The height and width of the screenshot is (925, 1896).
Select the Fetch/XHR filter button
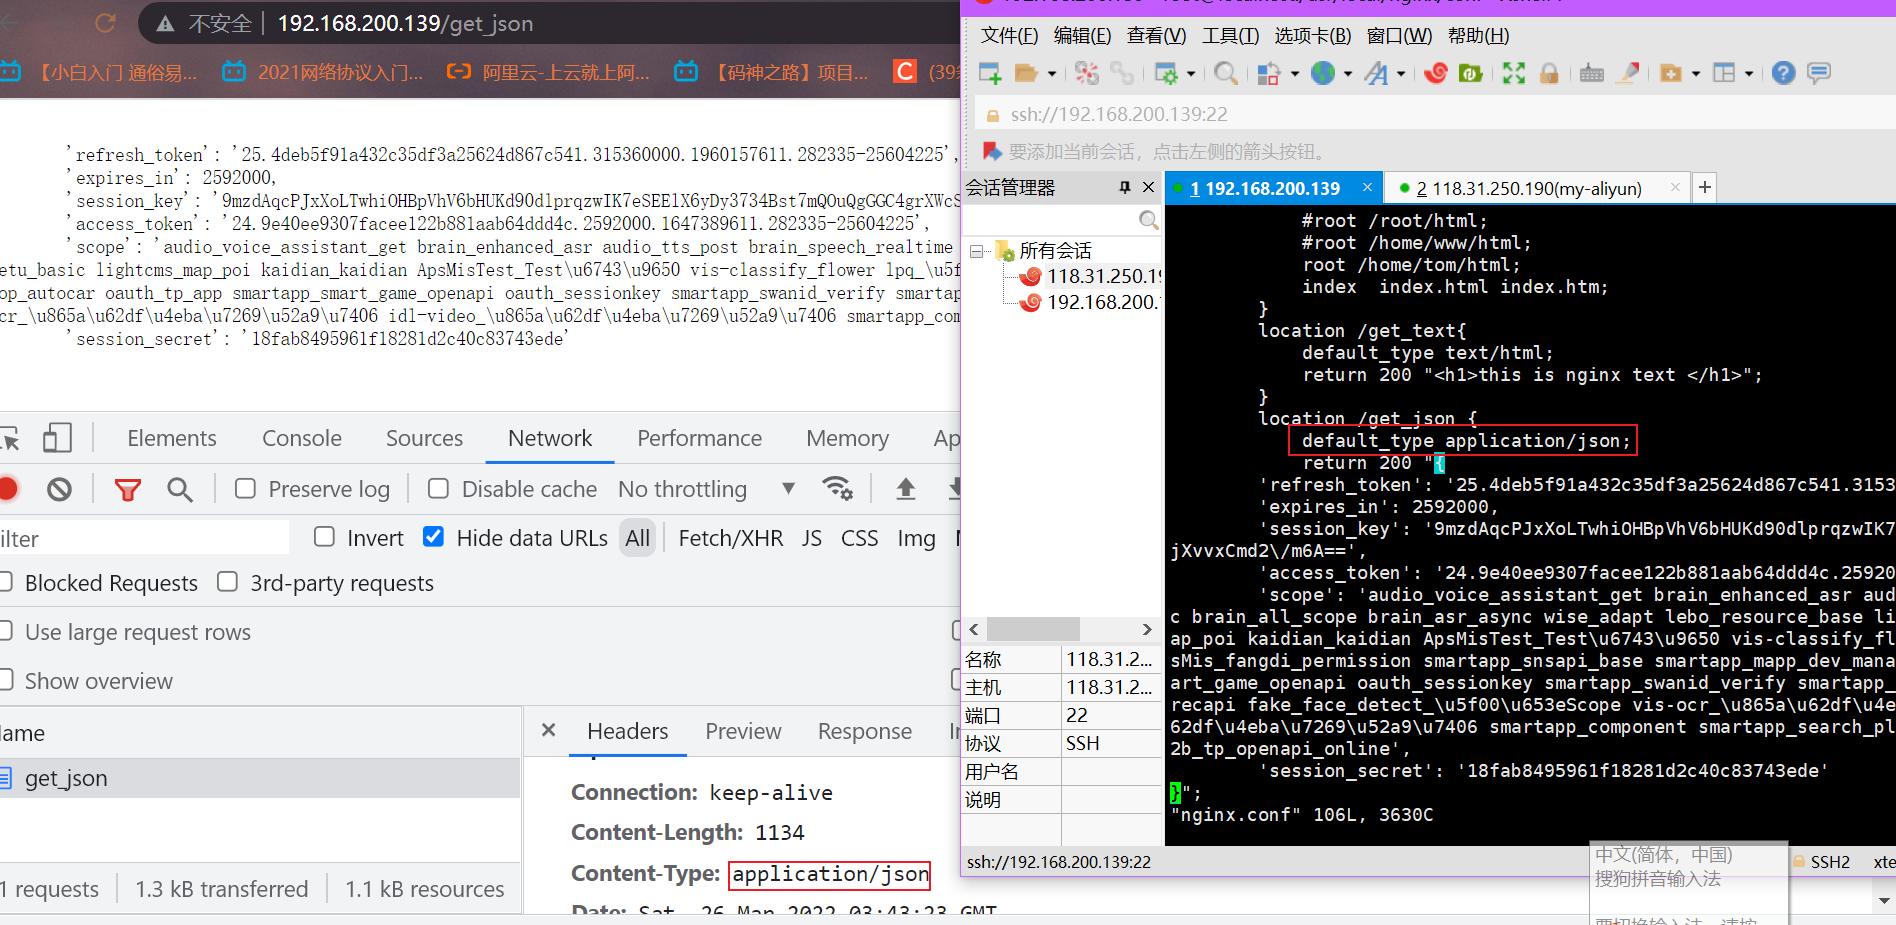730,538
